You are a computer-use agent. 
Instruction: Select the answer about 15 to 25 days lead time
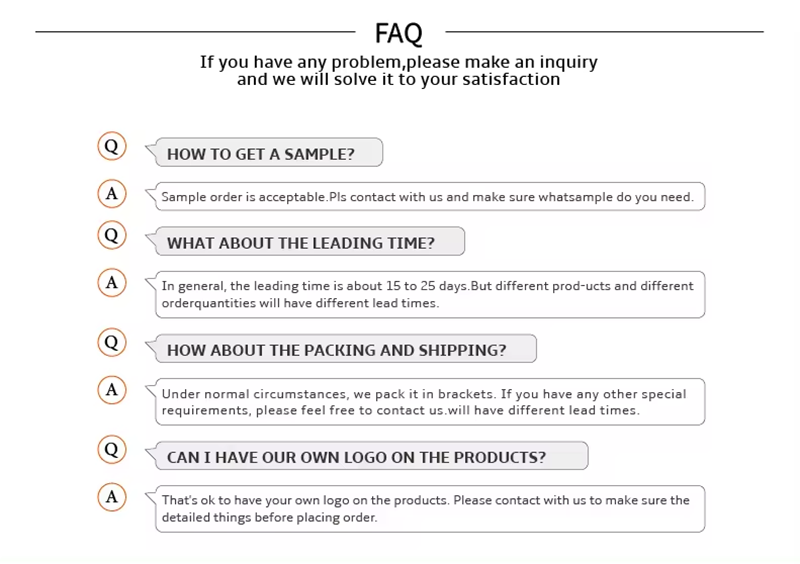pyautogui.click(x=428, y=295)
